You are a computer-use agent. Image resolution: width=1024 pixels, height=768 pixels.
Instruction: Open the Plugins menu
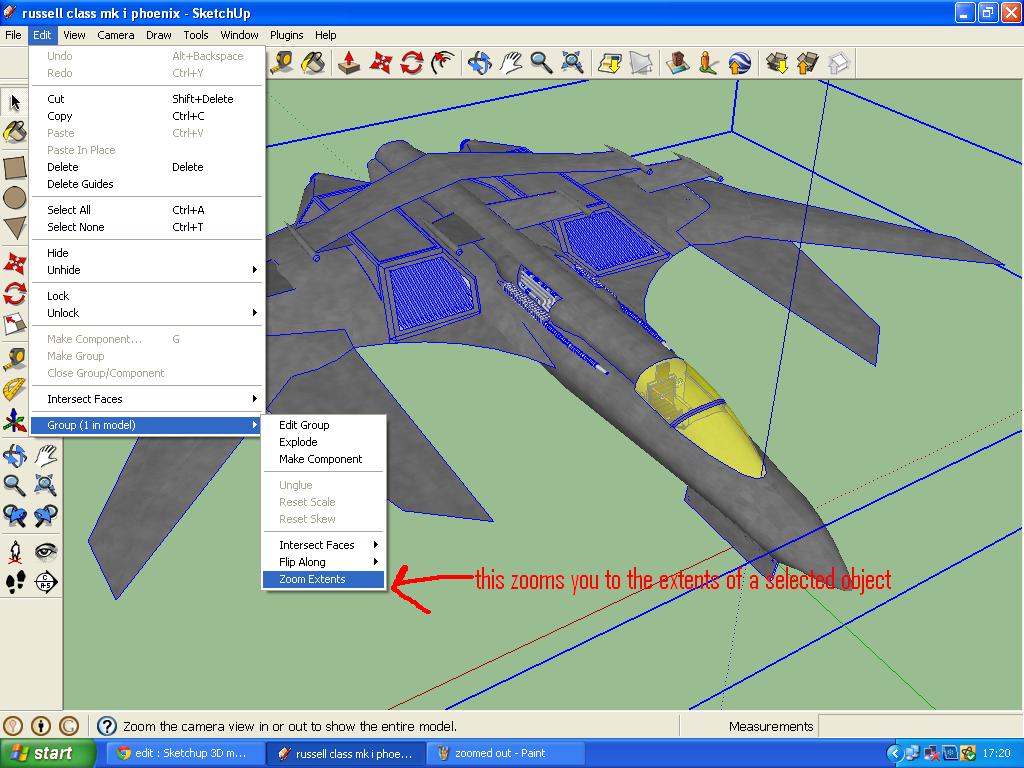coord(286,35)
